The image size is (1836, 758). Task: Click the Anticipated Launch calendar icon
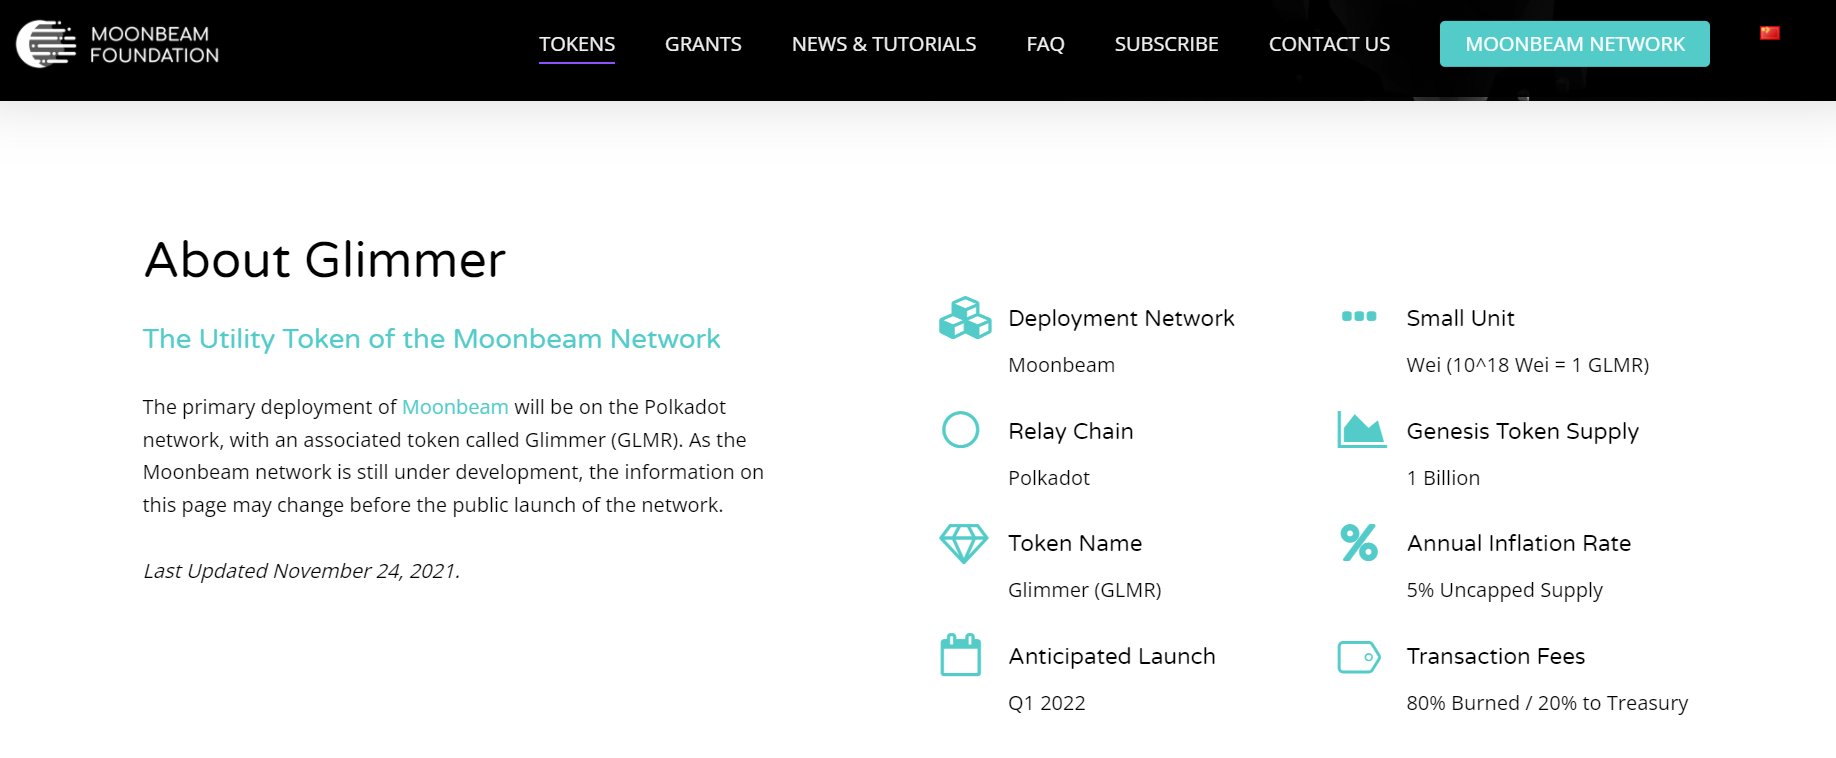(960, 656)
